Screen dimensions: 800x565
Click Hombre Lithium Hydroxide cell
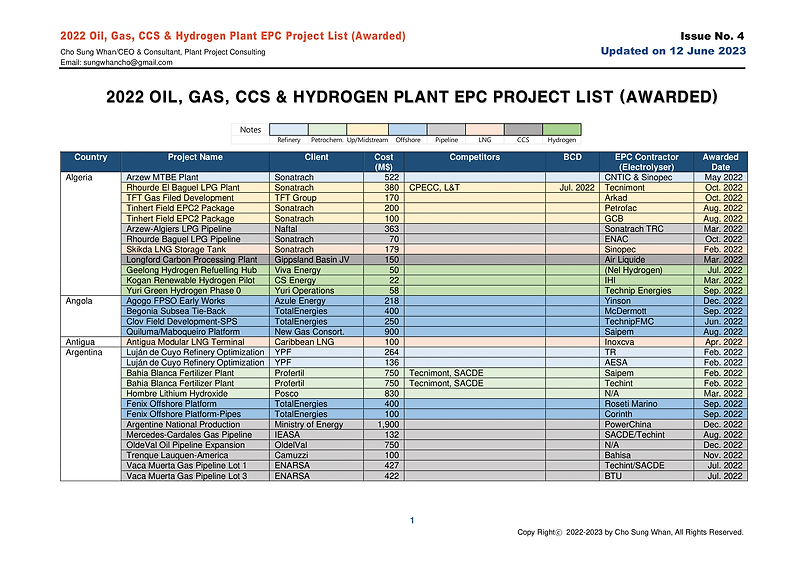[195, 394]
